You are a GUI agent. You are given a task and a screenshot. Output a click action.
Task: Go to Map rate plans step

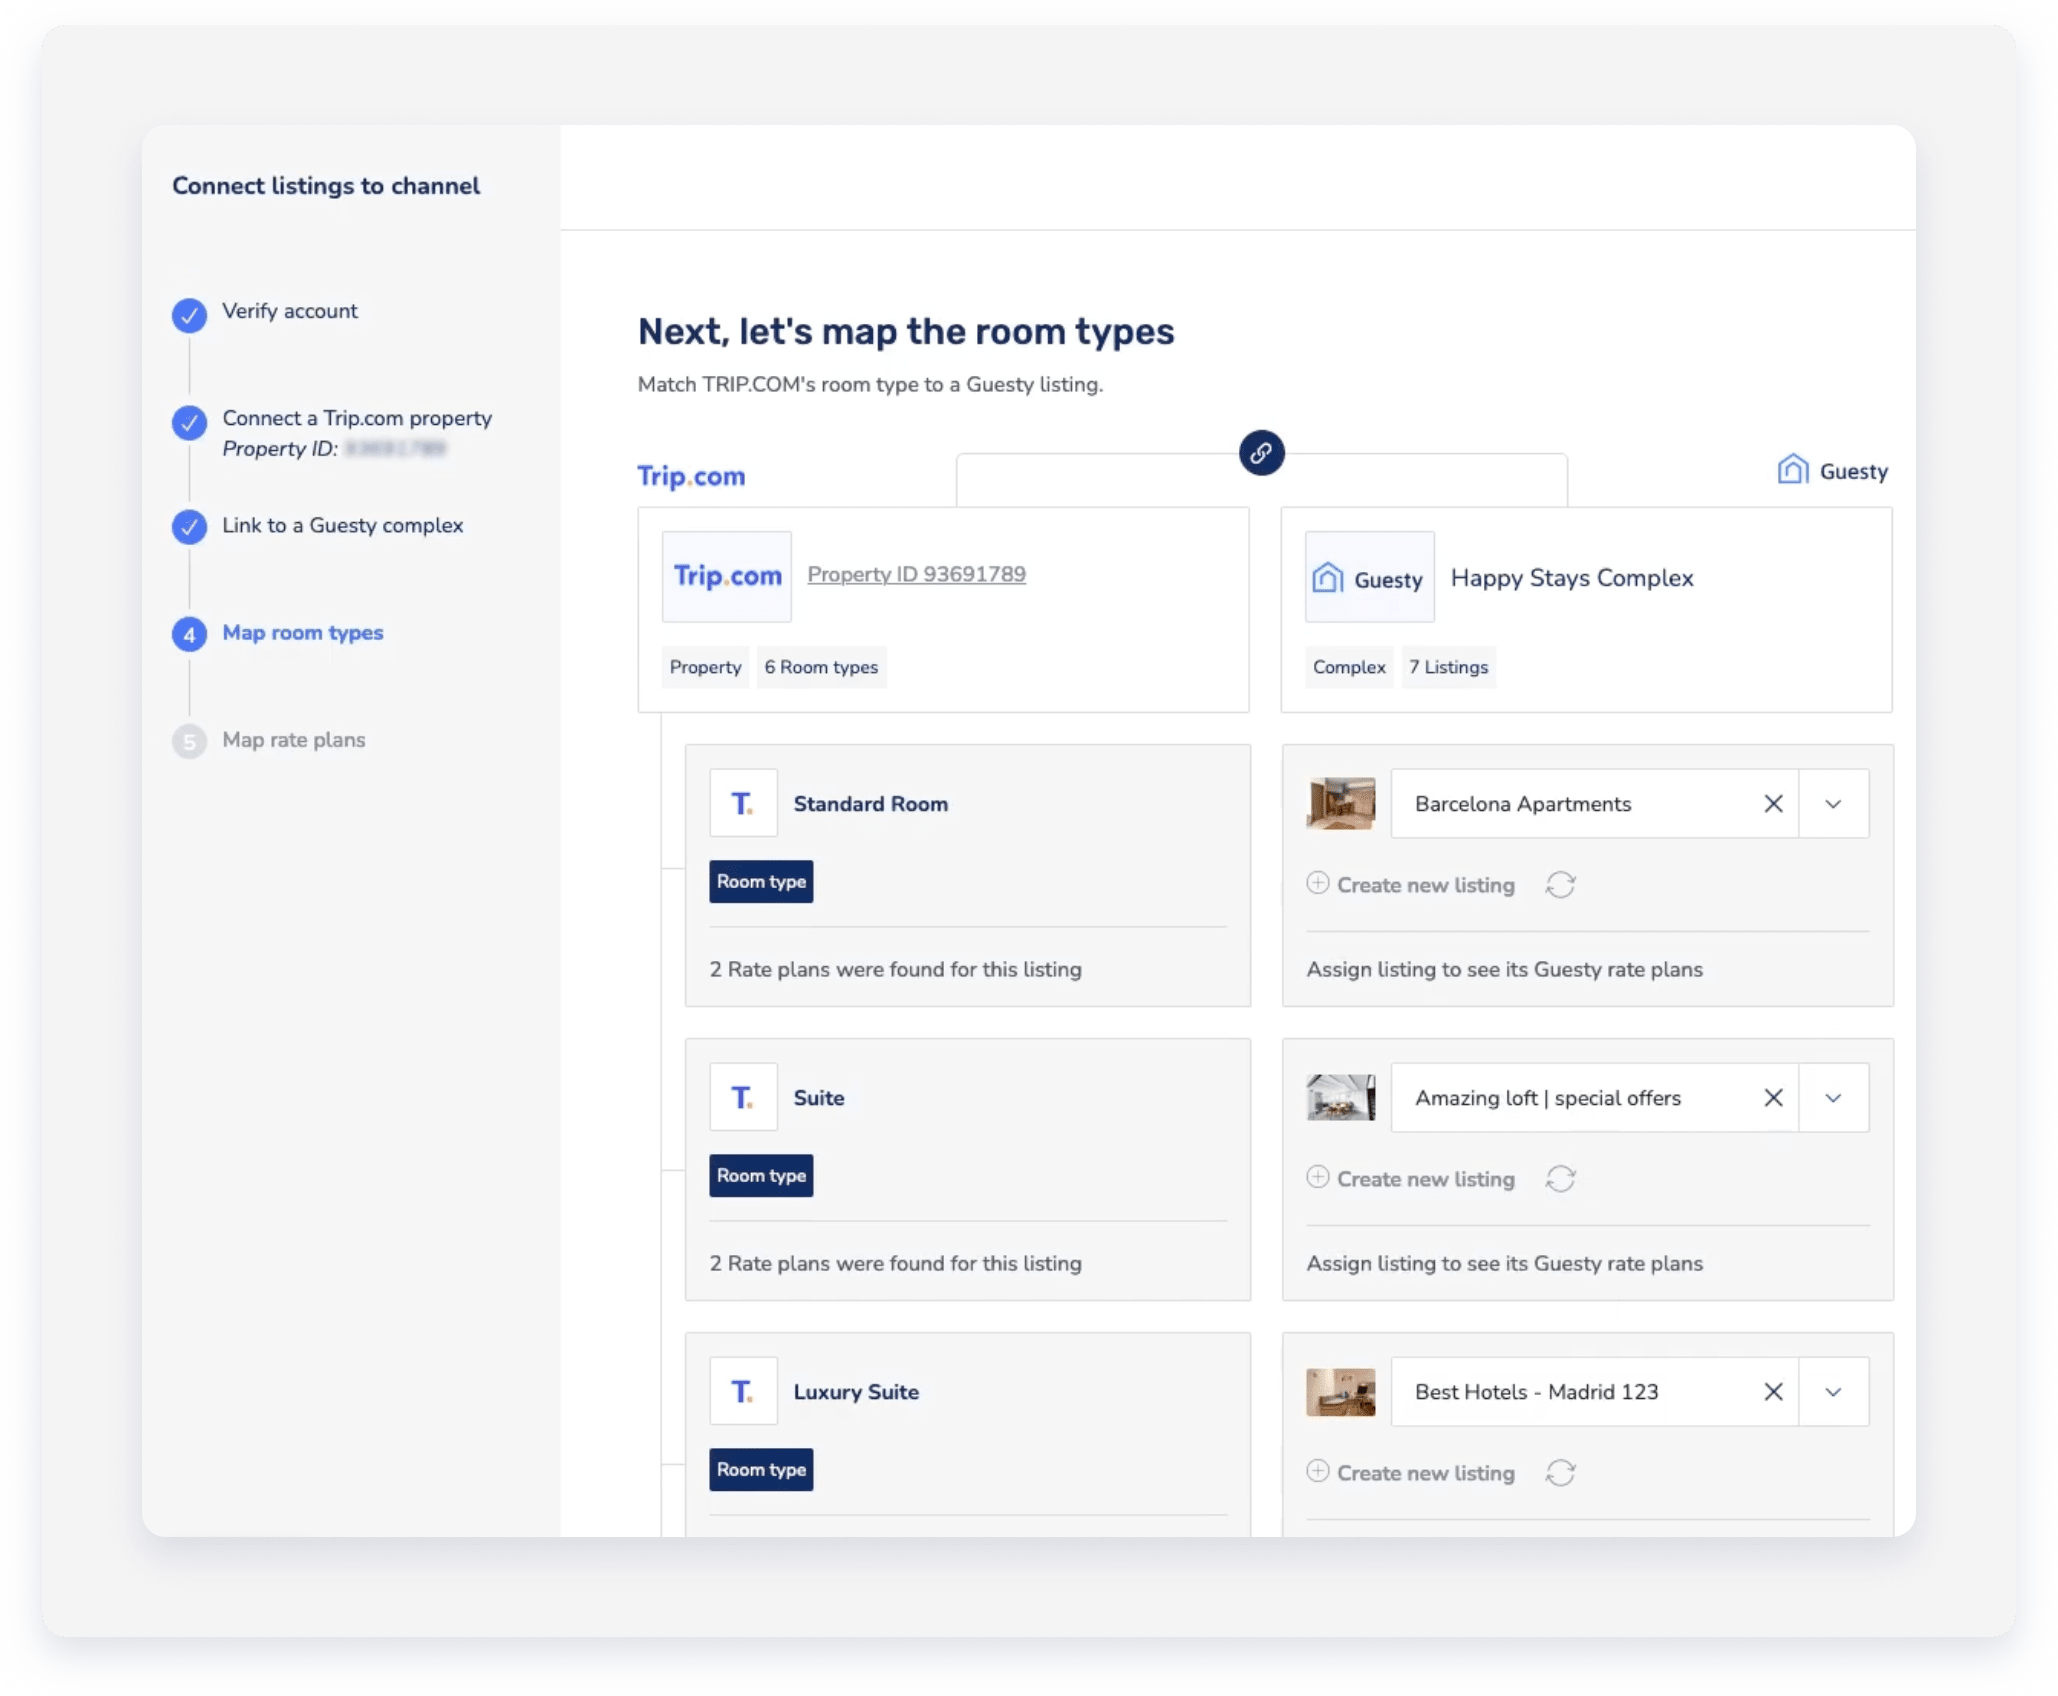pyautogui.click(x=293, y=740)
